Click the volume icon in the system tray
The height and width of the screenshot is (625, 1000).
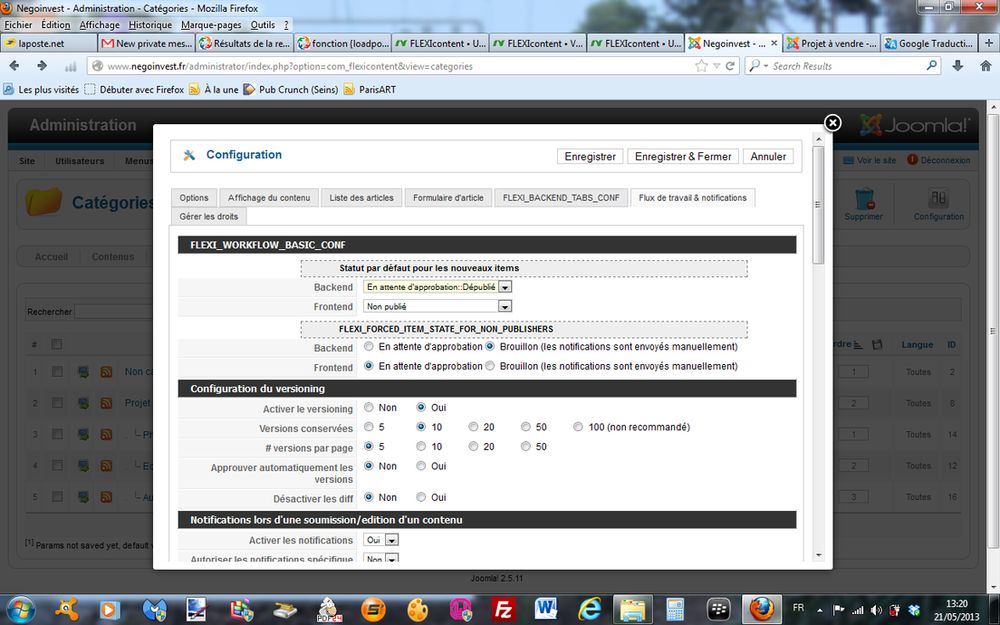[876, 610]
